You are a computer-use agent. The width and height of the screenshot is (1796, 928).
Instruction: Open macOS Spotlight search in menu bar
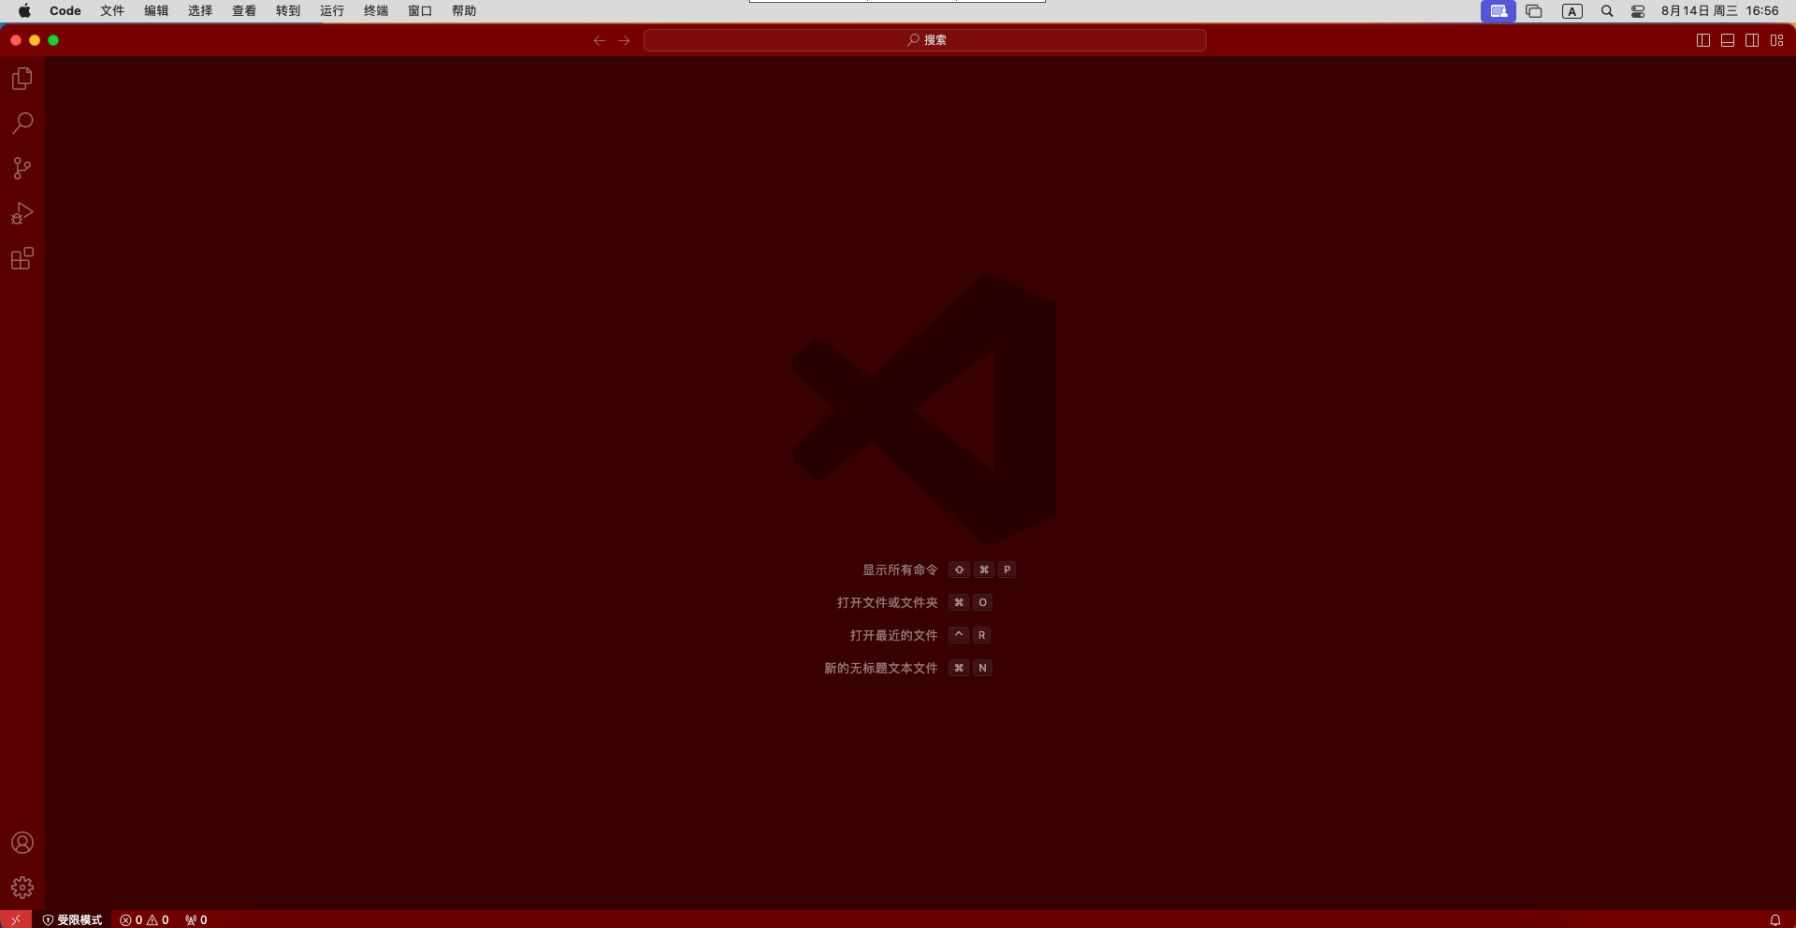[1607, 11]
